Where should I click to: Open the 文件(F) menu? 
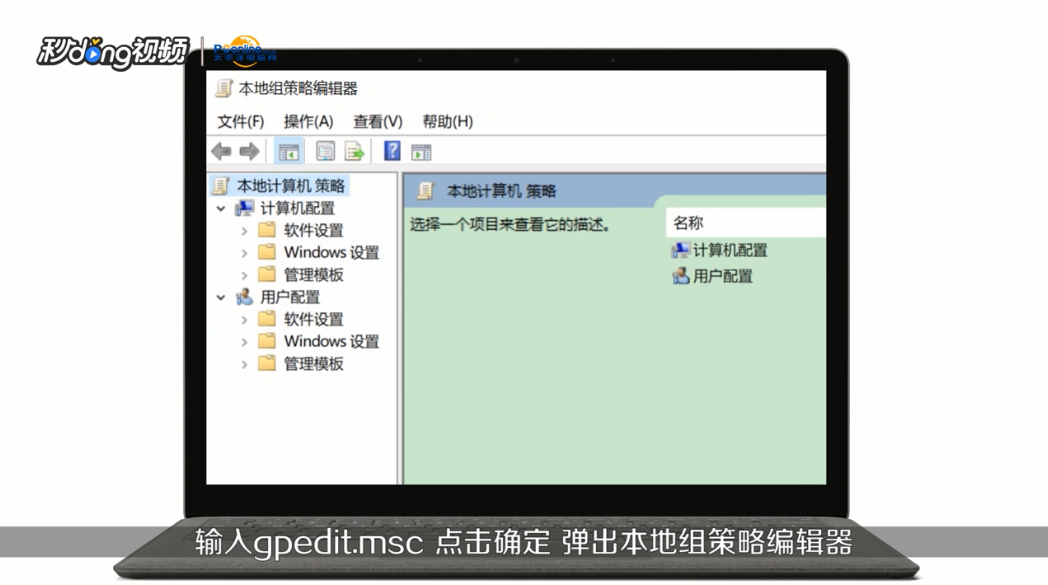point(241,122)
